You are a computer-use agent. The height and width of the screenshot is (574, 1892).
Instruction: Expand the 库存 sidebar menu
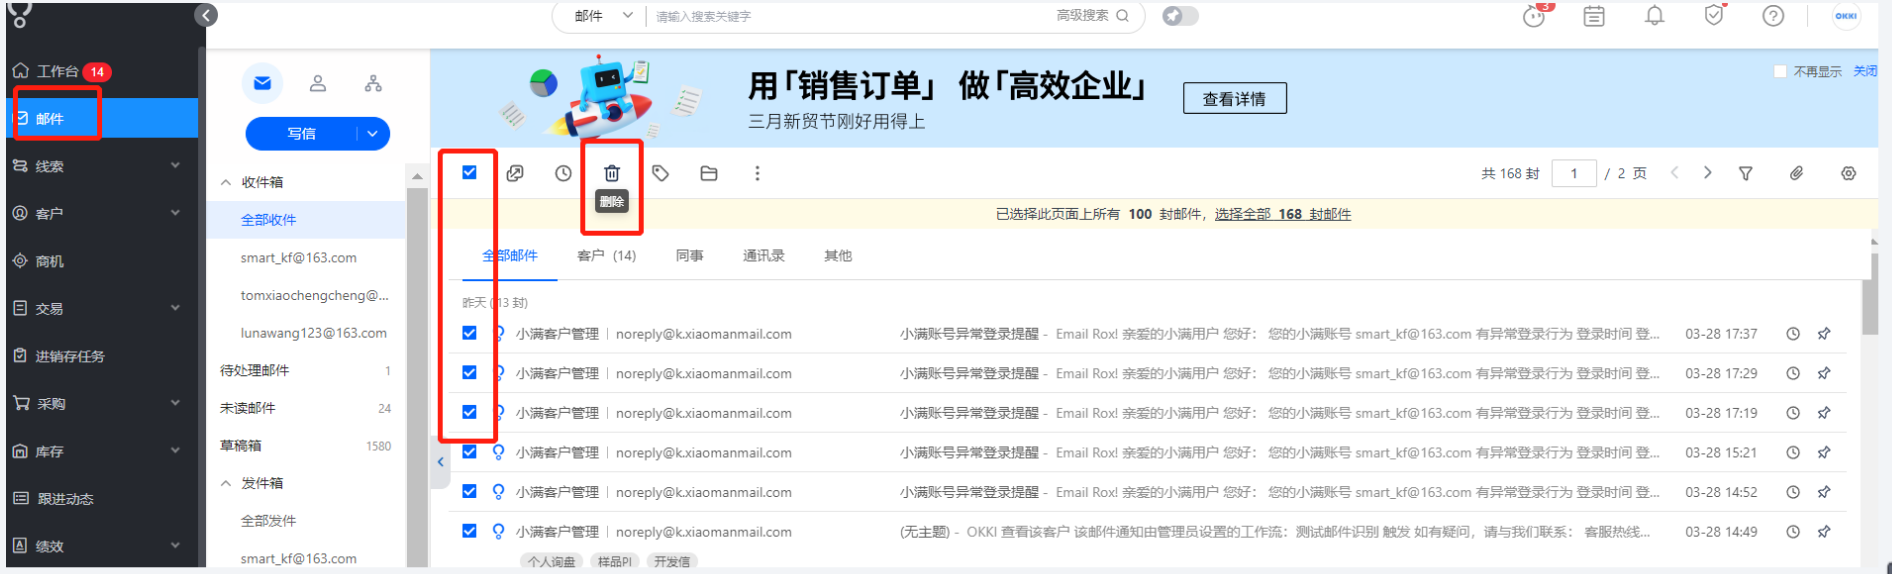[175, 451]
